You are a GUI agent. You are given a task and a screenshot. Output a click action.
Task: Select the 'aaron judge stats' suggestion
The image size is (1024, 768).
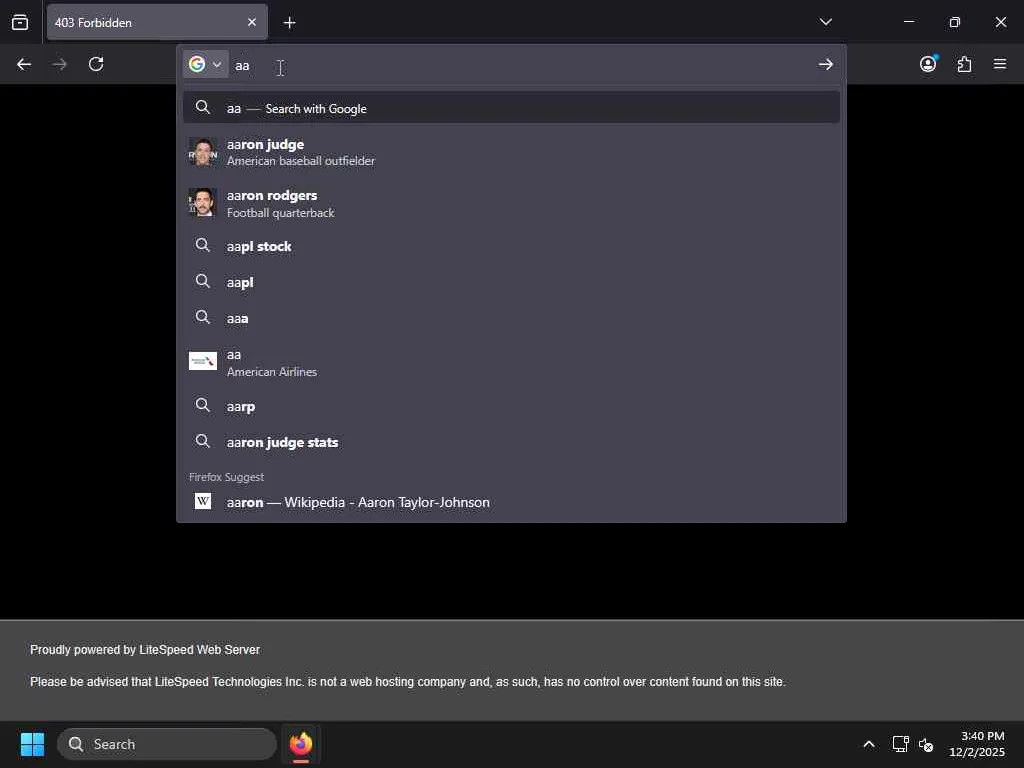(x=511, y=442)
